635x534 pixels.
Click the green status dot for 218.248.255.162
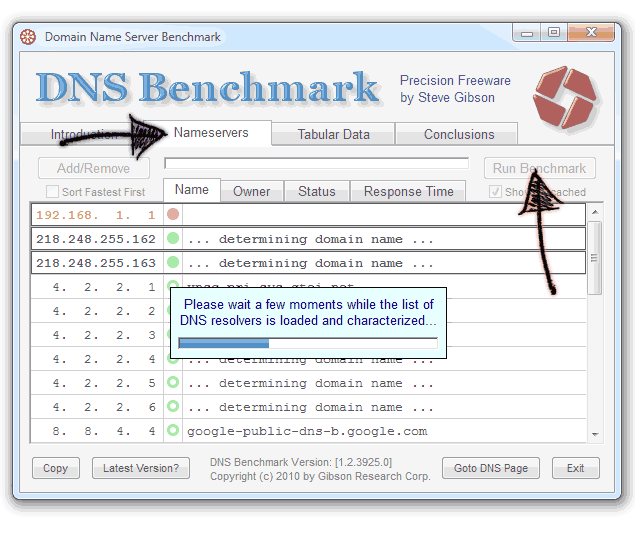pyautogui.click(x=173, y=238)
